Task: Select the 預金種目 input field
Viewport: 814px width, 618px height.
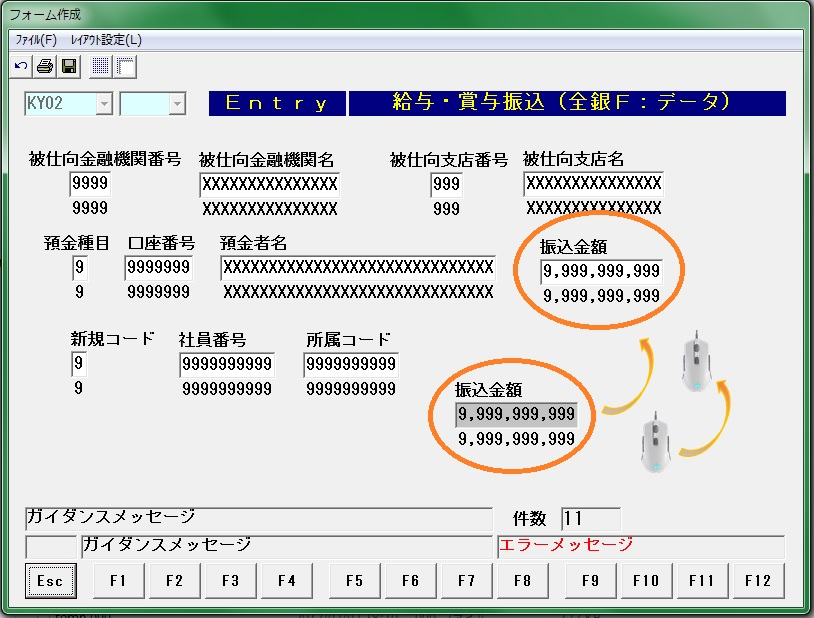Action: [x=79, y=268]
